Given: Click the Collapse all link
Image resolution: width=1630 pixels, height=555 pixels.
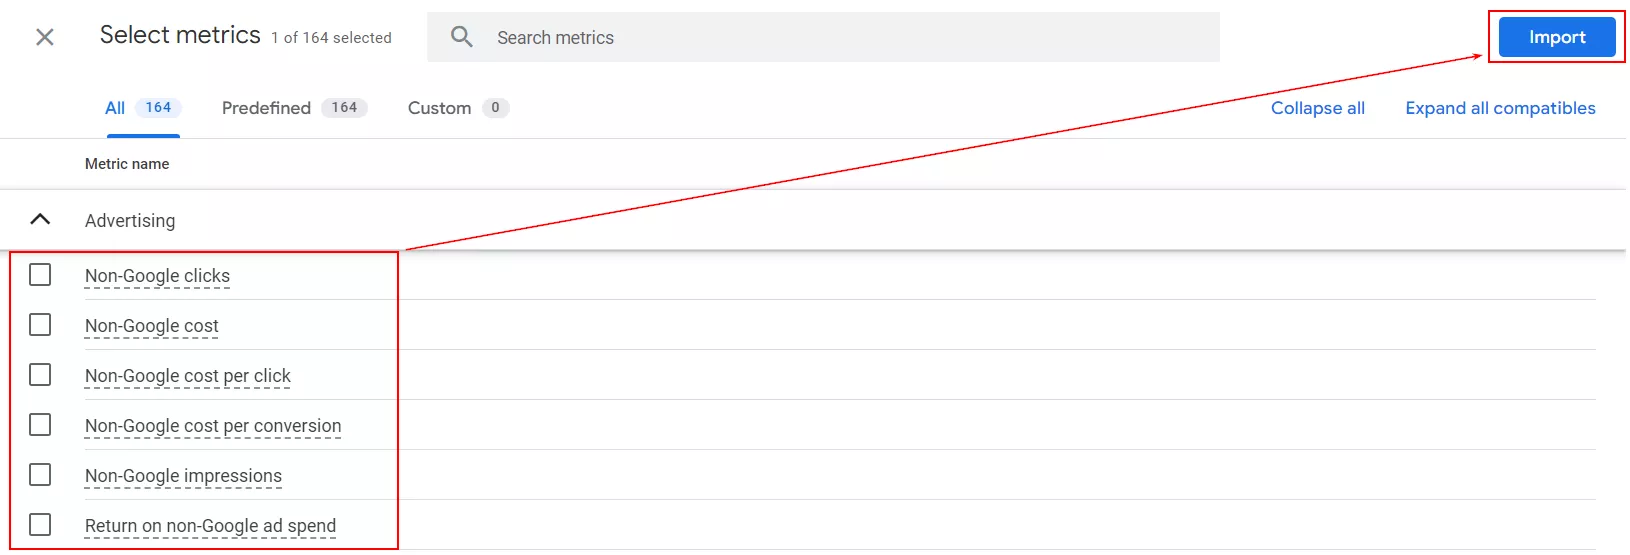Looking at the screenshot, I should tap(1318, 108).
